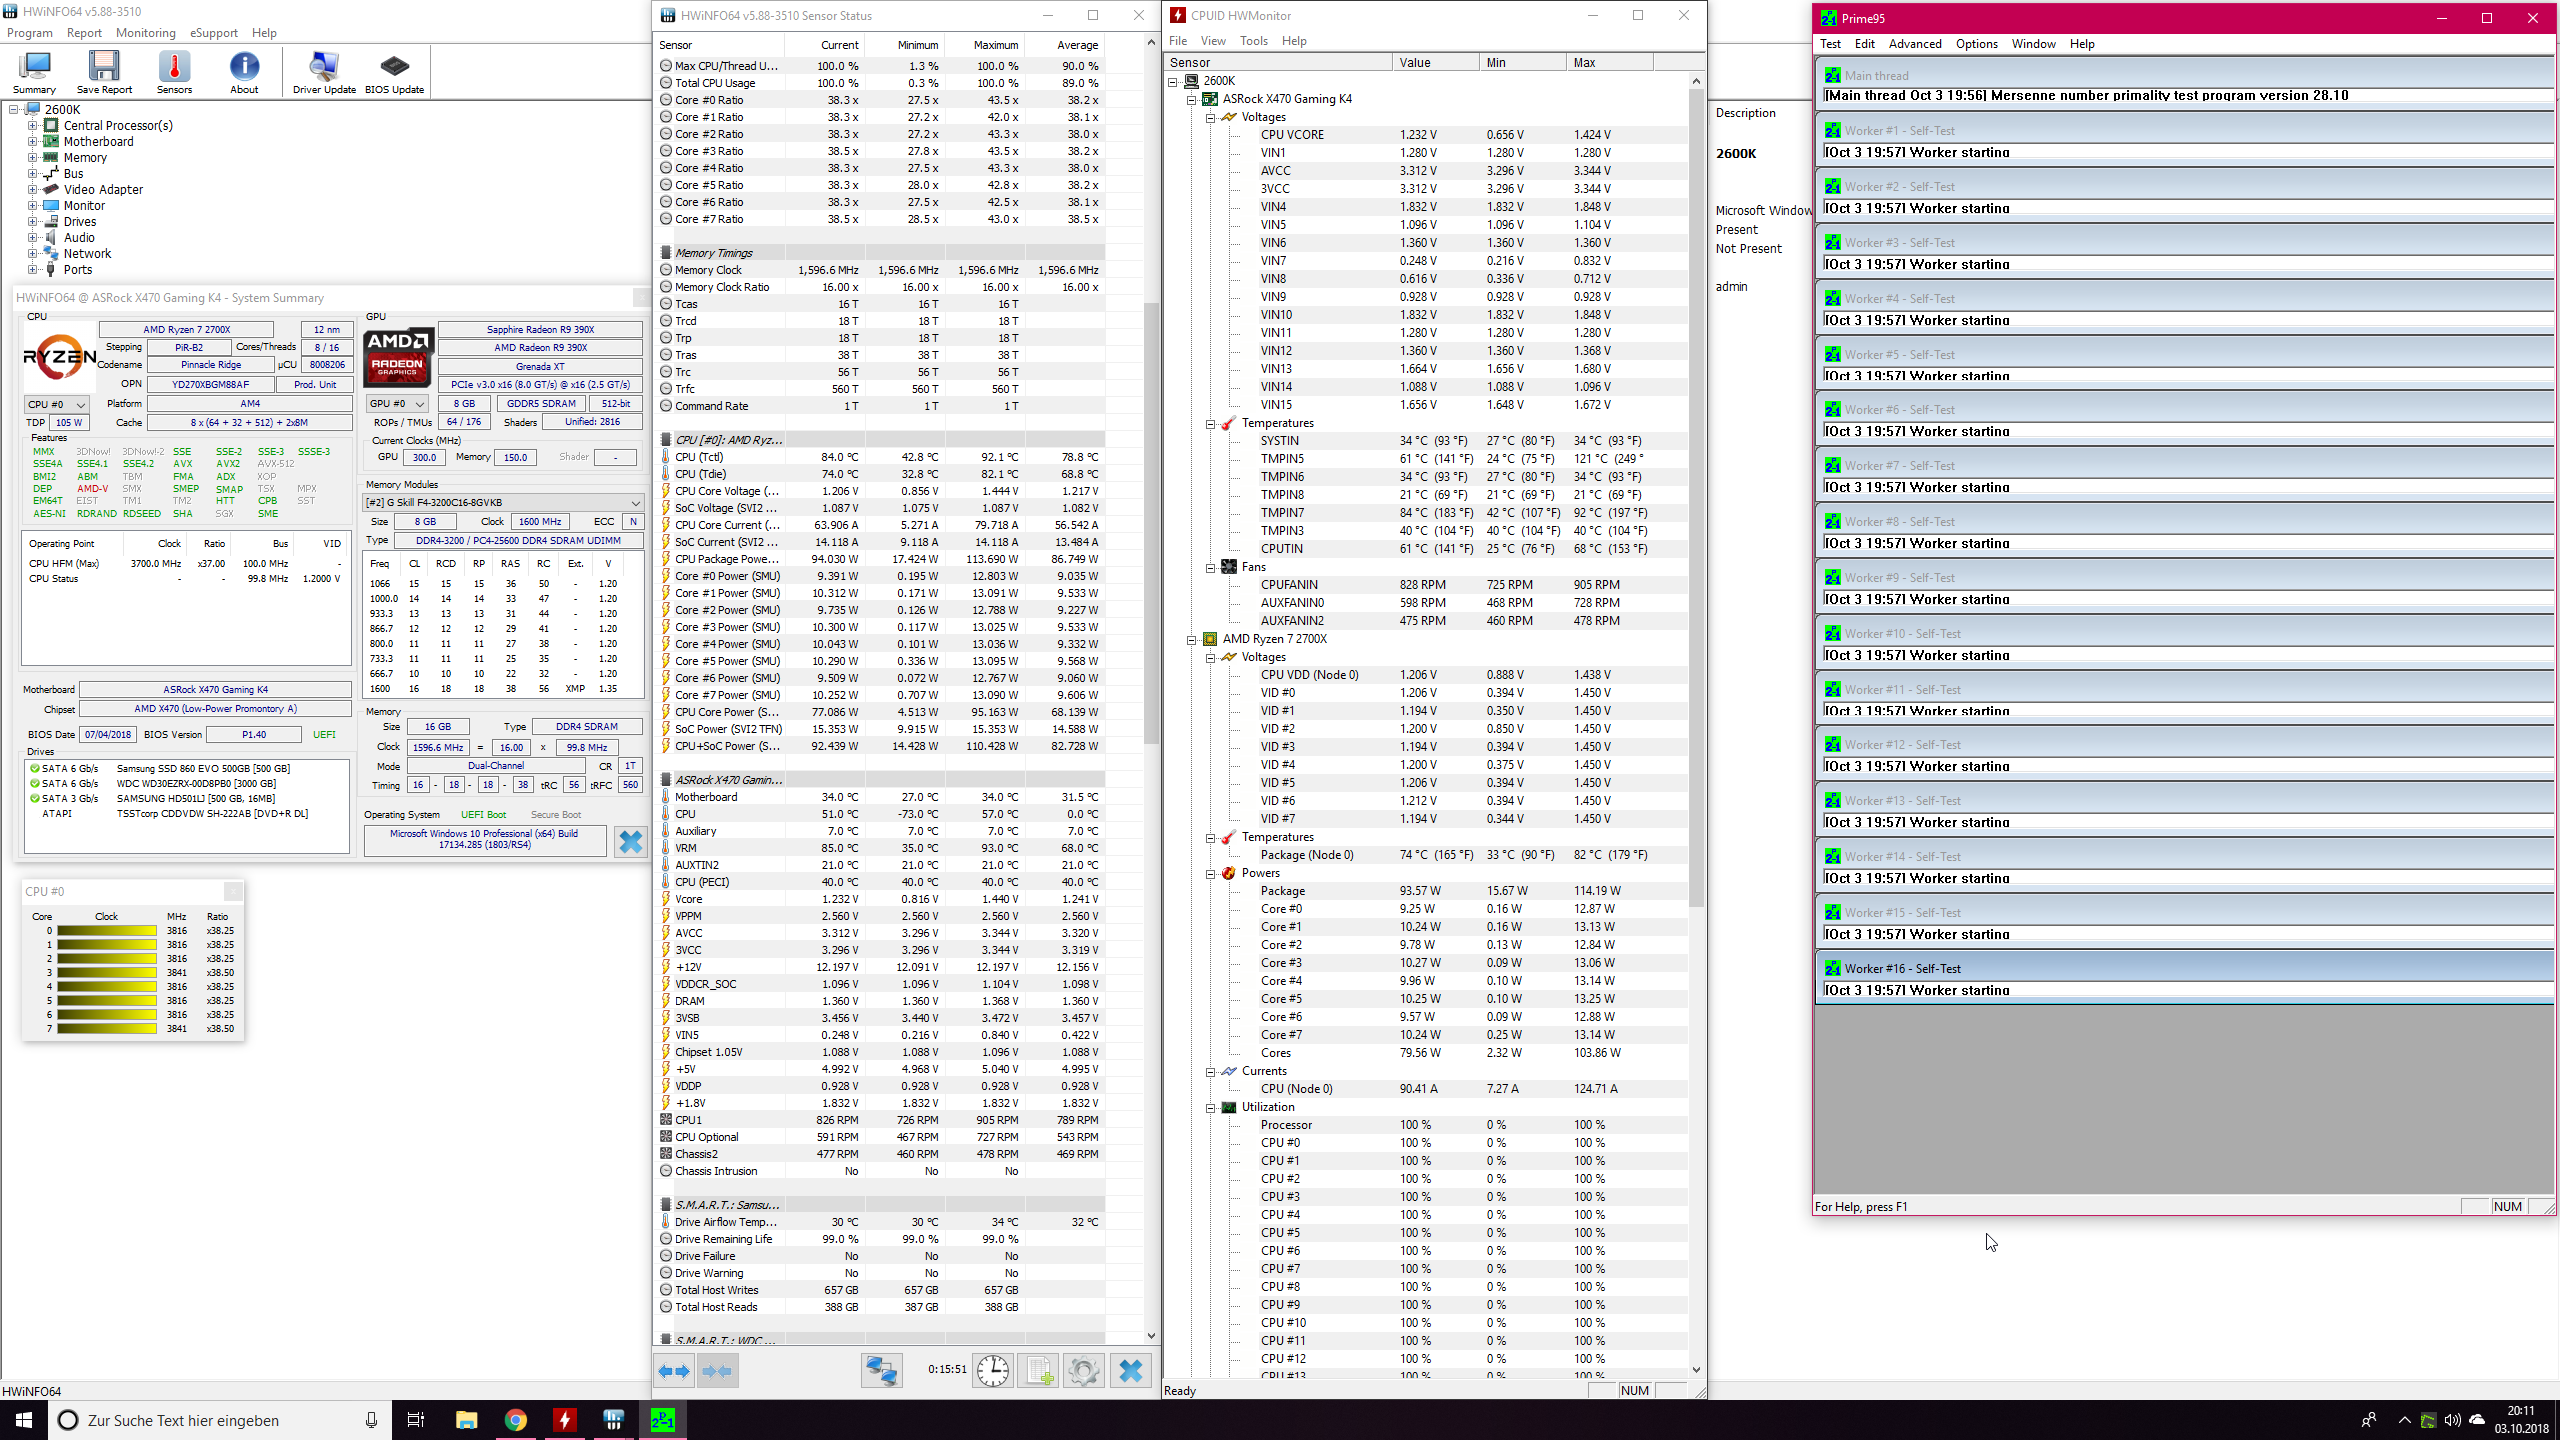Expand the Central Processor(s) tree node

click(x=33, y=126)
